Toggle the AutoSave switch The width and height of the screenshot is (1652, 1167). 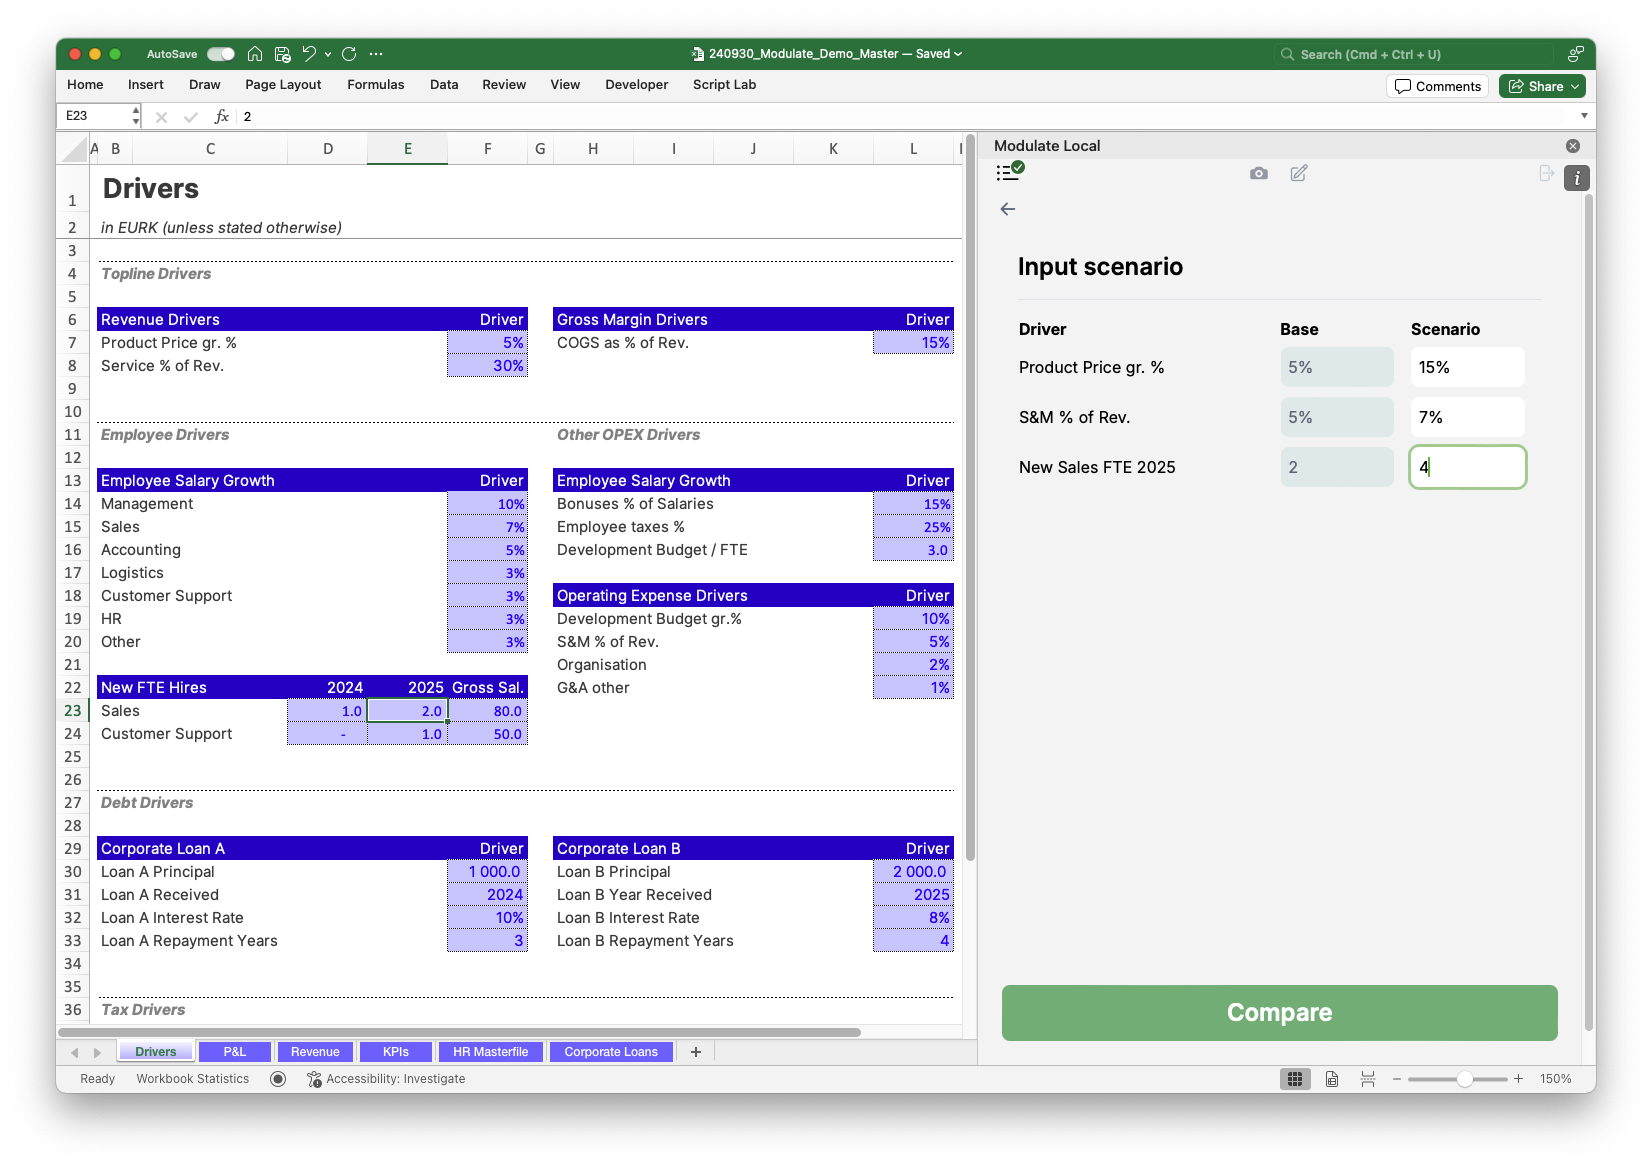pyautogui.click(x=221, y=54)
